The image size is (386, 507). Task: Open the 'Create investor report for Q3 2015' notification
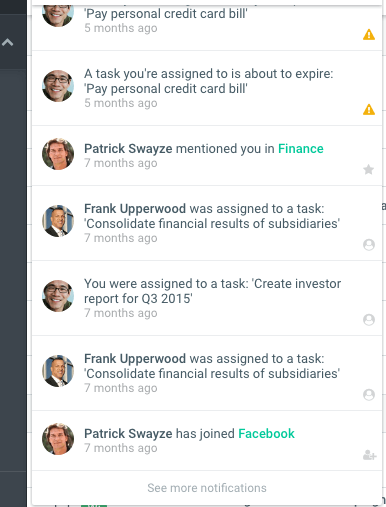(x=207, y=298)
